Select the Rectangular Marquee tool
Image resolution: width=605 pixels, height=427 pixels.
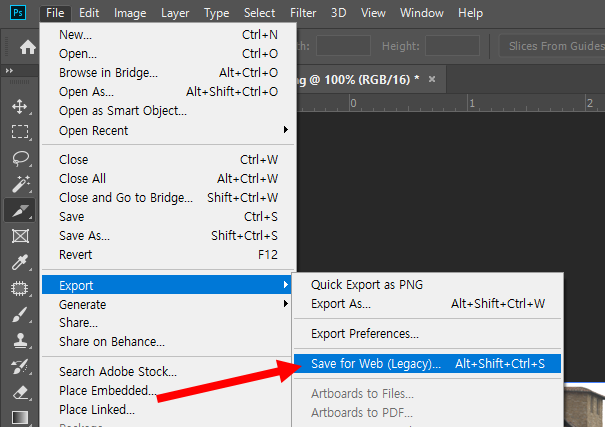(x=20, y=132)
